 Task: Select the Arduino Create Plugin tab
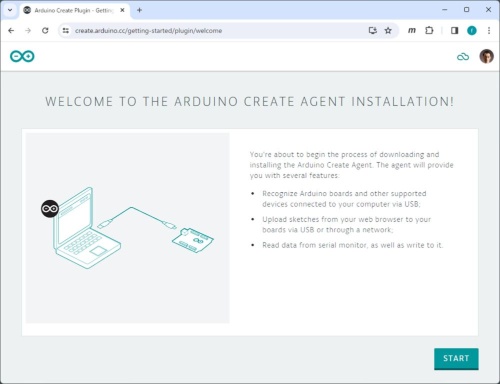(73, 10)
